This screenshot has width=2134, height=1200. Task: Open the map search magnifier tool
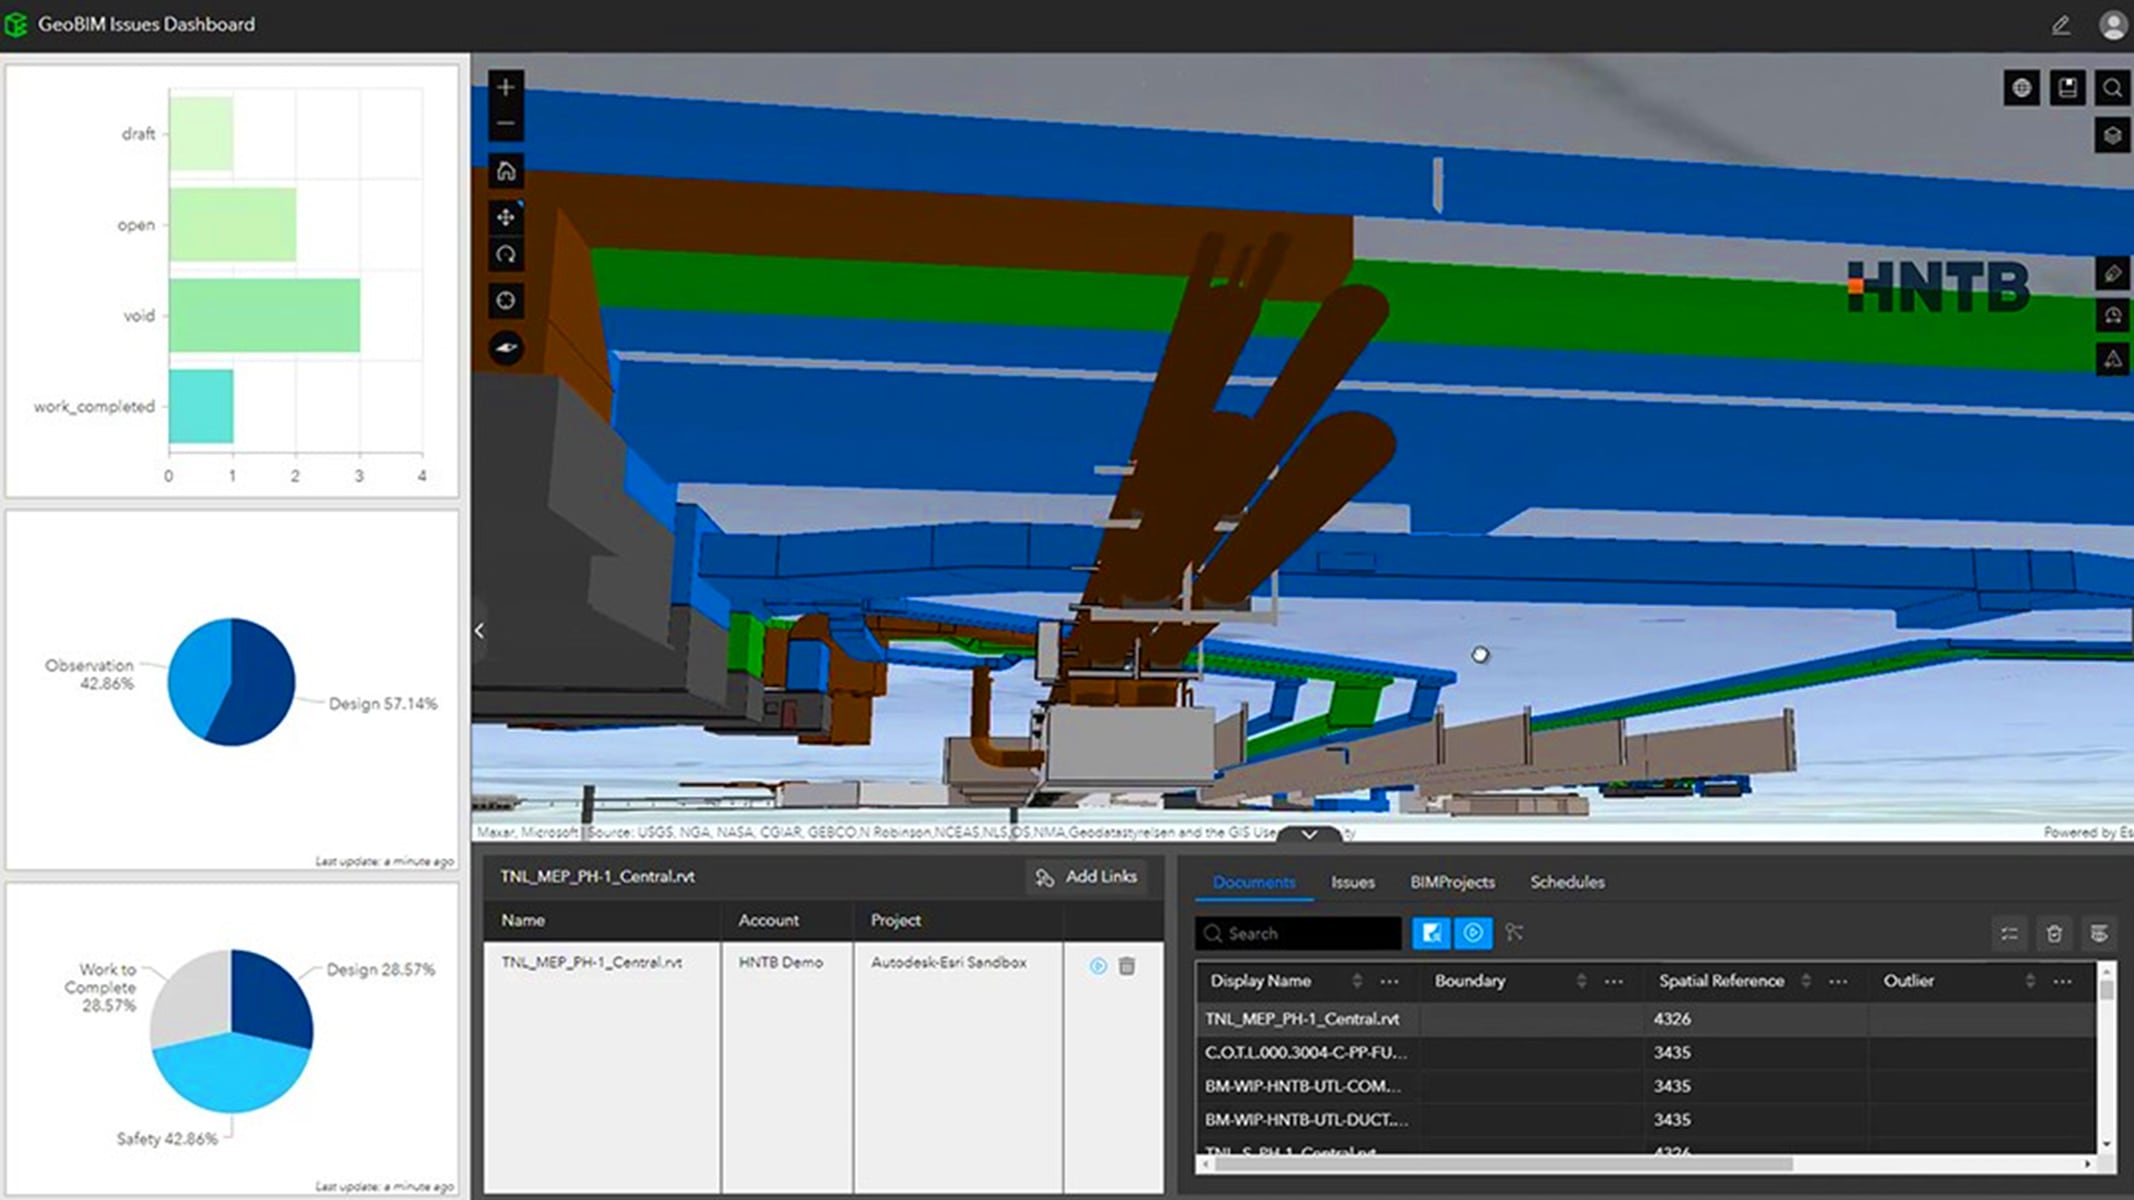[x=2112, y=88]
